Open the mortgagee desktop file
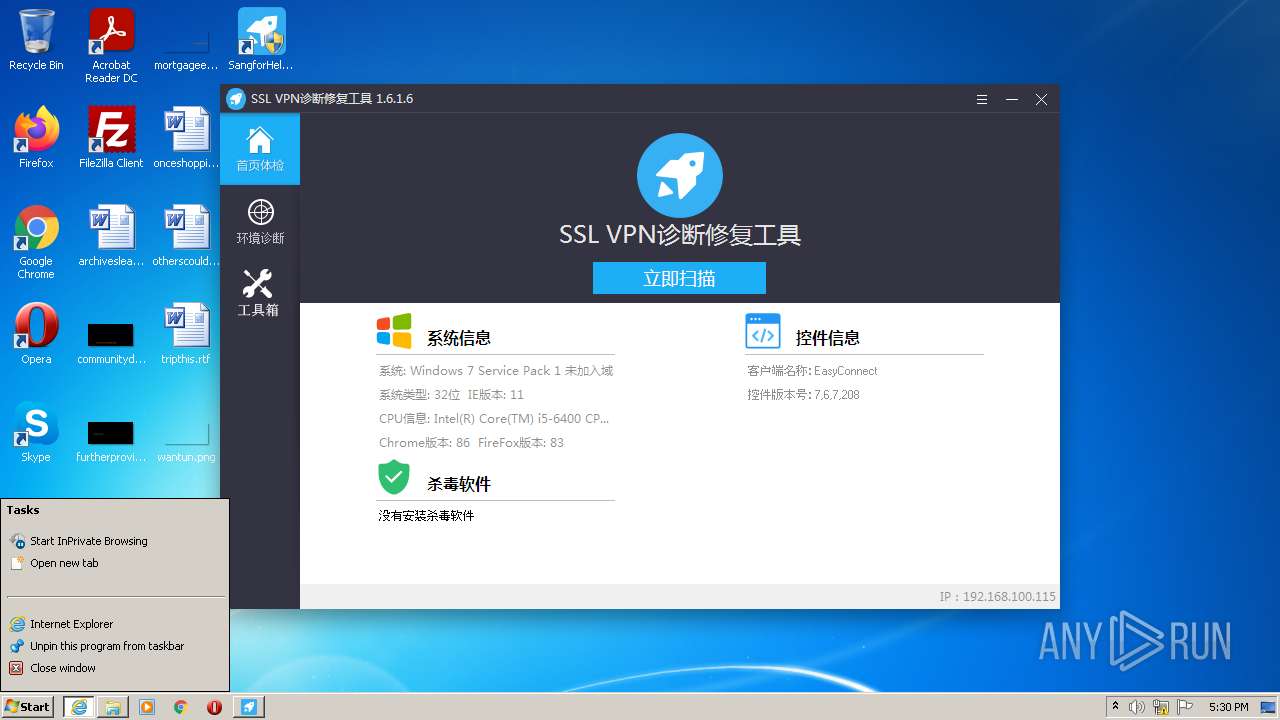1280x720 pixels. pos(186,48)
